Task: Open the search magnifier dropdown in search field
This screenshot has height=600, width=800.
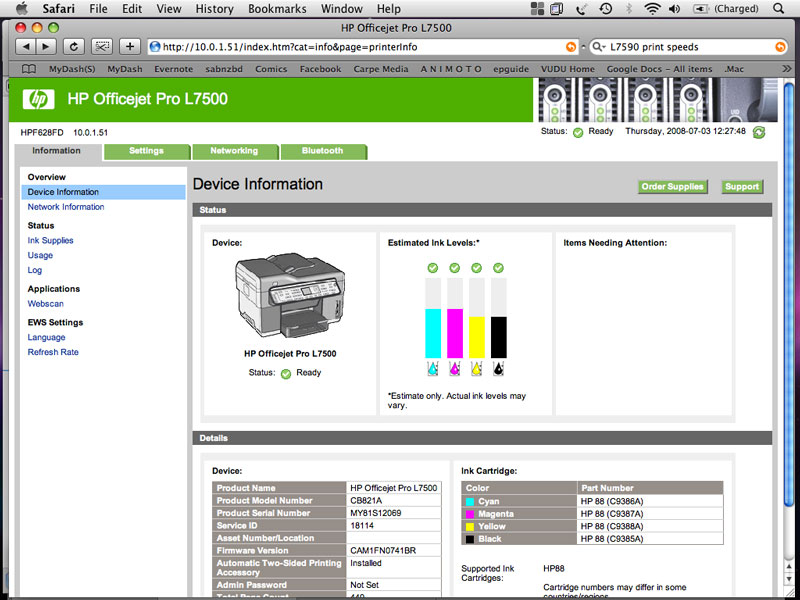Action: click(x=598, y=47)
